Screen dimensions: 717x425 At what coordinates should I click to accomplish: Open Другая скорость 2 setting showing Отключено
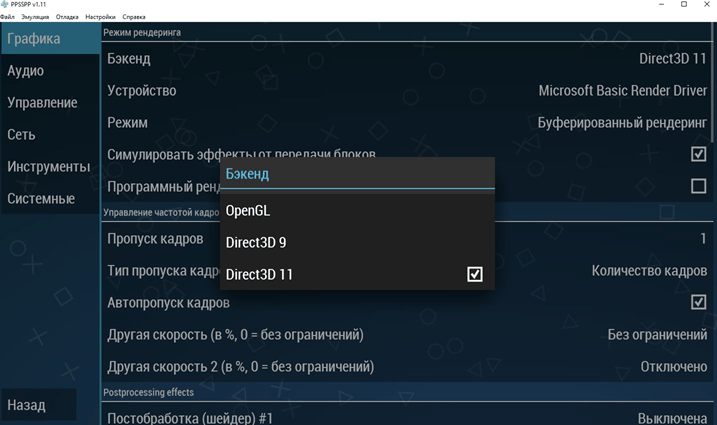pyautogui.click(x=406, y=366)
